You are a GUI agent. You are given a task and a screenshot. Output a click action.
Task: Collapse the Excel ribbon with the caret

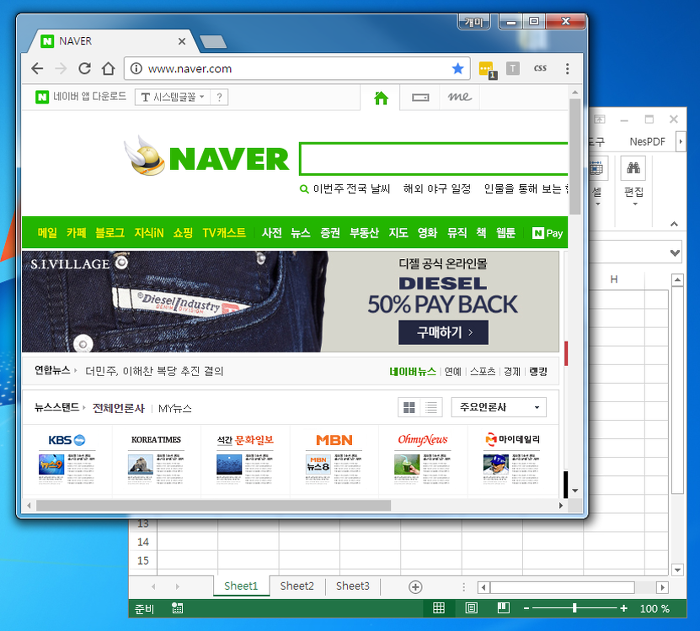coord(674,224)
